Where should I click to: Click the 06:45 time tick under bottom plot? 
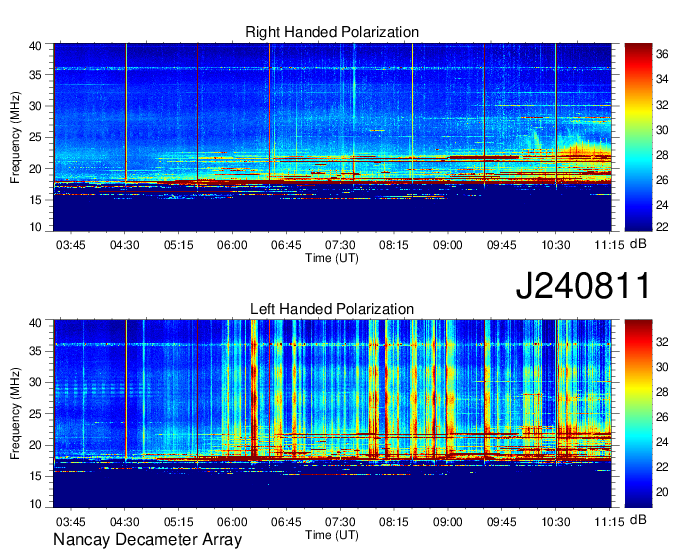(x=286, y=522)
